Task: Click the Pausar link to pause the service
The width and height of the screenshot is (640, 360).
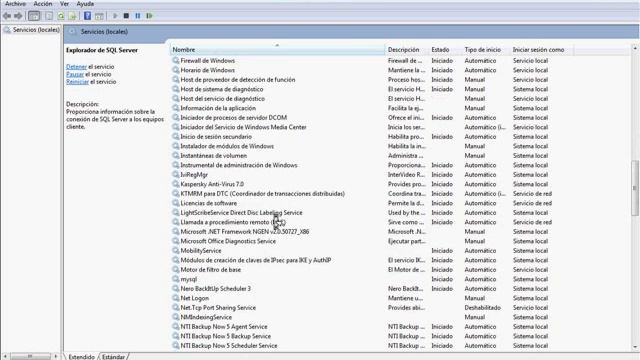Action: (75, 74)
